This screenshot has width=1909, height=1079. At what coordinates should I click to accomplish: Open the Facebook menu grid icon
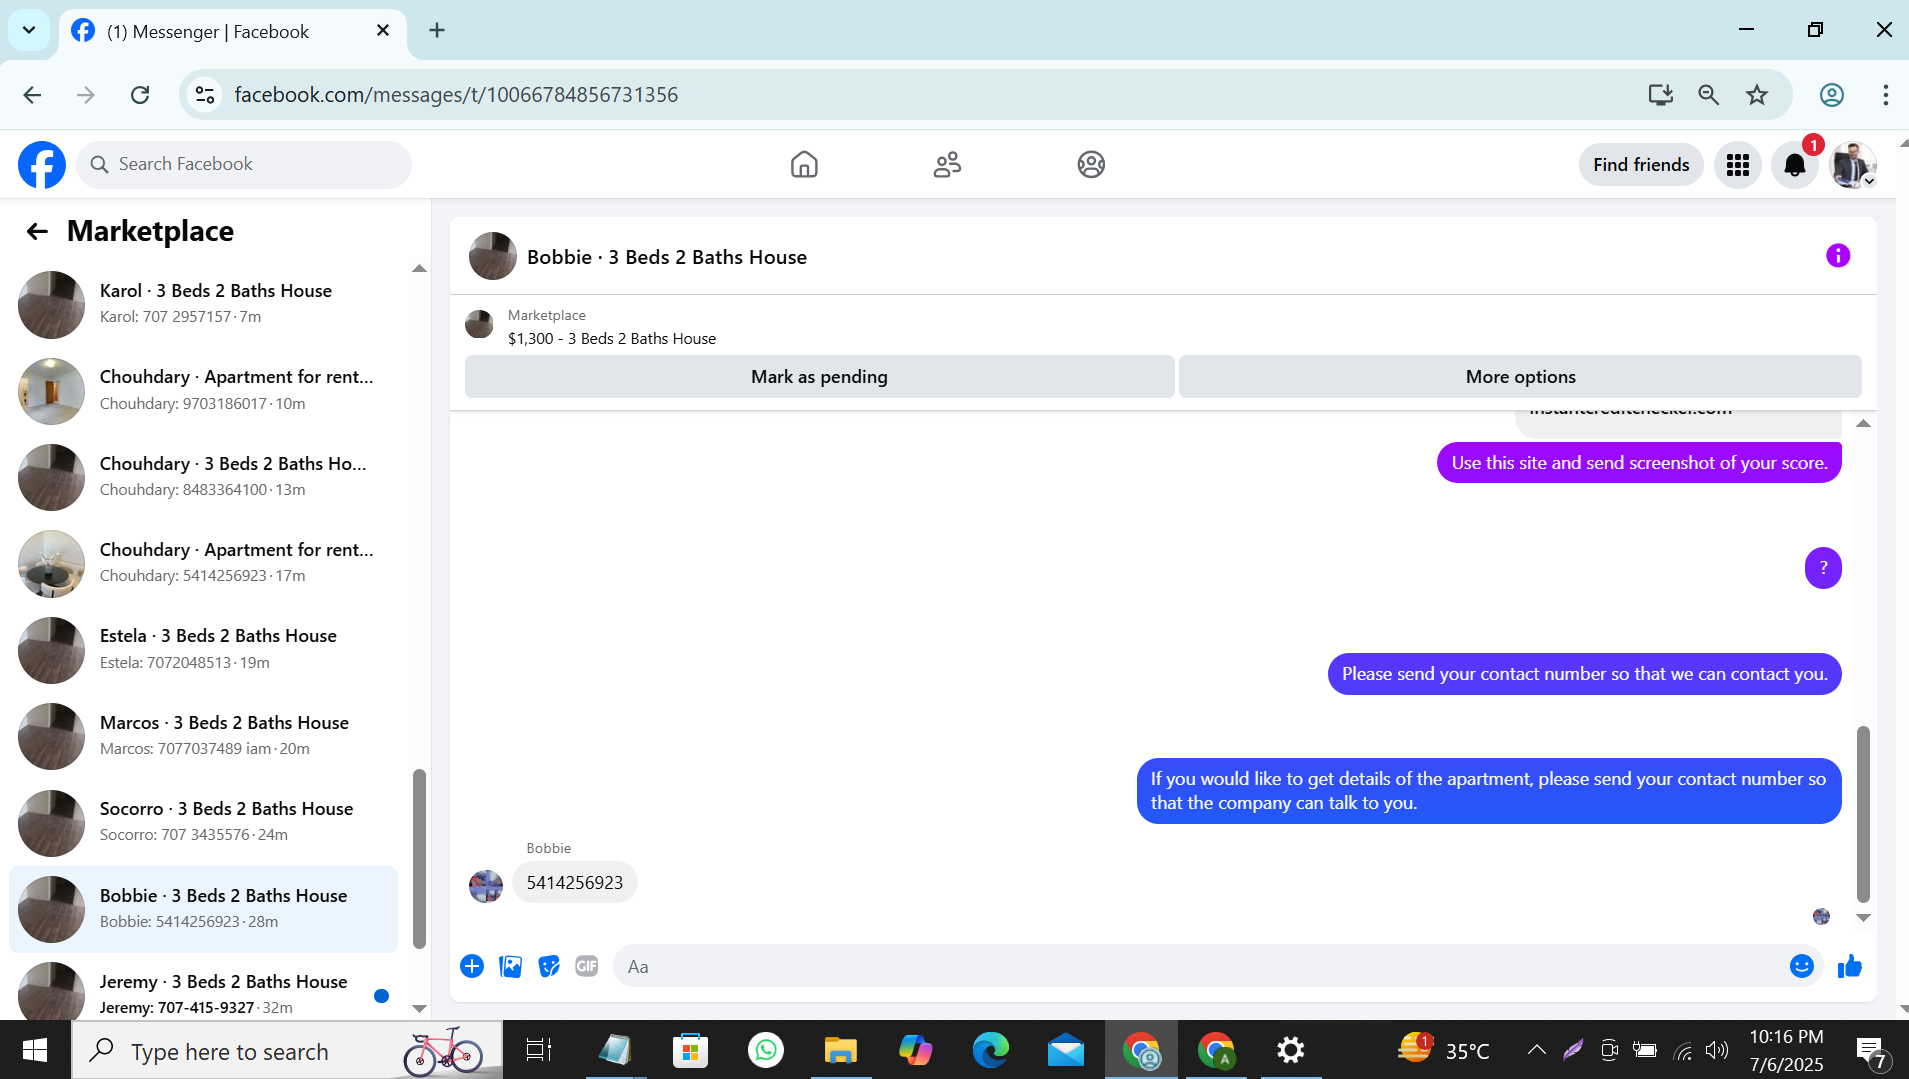(x=1738, y=165)
